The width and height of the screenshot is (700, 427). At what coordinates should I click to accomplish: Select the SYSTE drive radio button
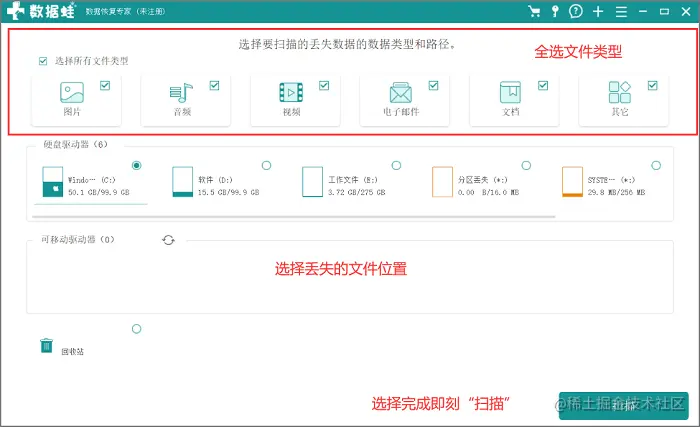tap(656, 165)
